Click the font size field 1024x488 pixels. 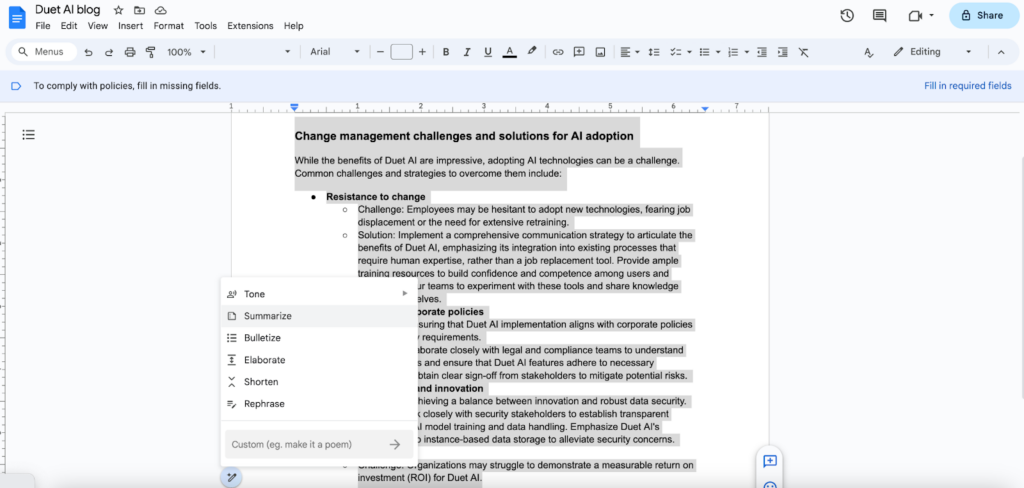(401, 52)
